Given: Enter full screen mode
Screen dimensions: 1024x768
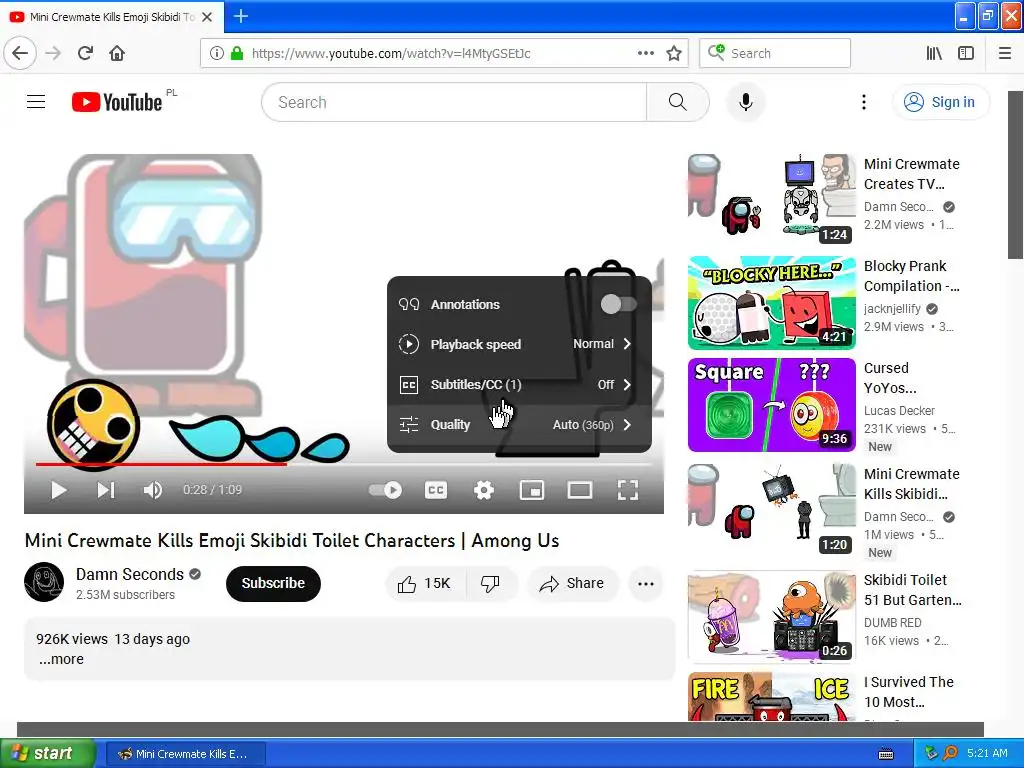Looking at the screenshot, I should [x=628, y=490].
